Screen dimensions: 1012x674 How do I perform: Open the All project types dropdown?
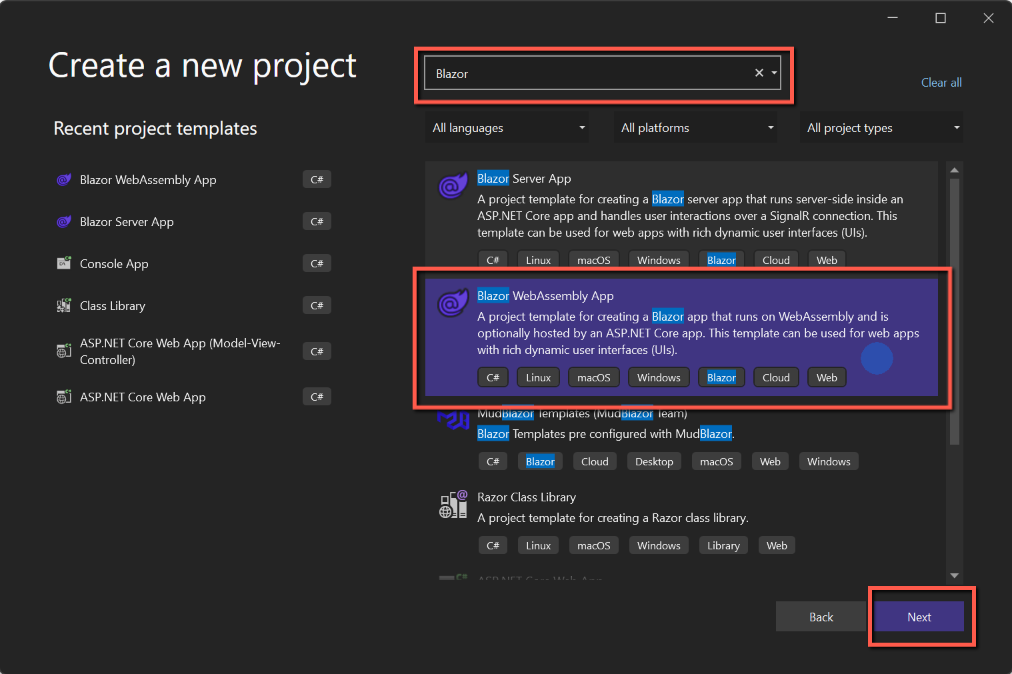[x=883, y=128]
